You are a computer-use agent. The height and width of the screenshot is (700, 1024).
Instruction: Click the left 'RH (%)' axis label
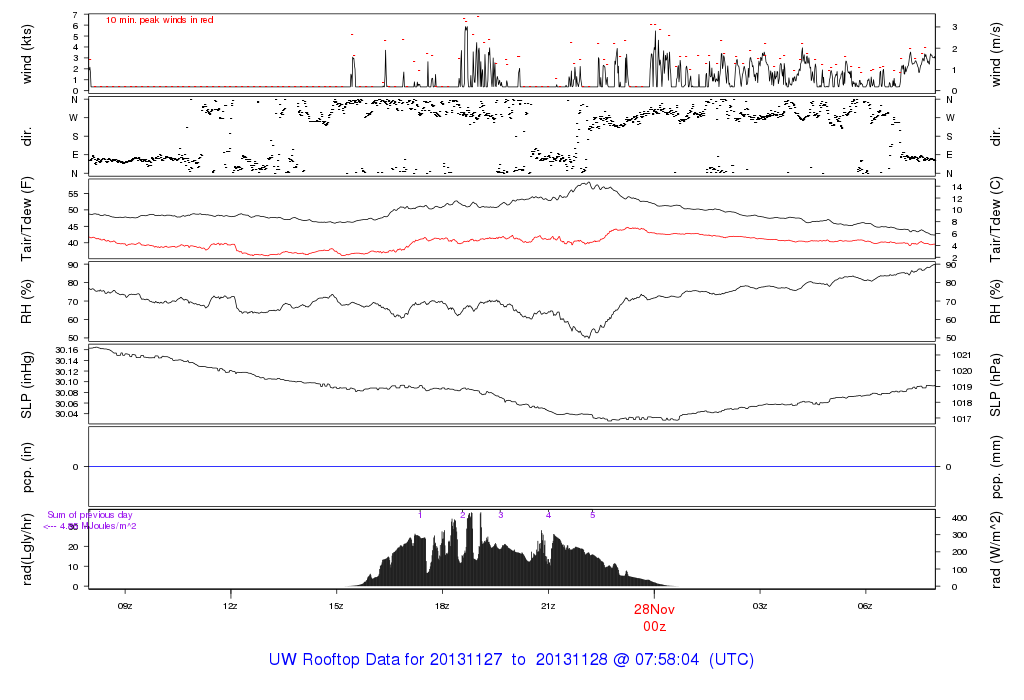[27, 302]
